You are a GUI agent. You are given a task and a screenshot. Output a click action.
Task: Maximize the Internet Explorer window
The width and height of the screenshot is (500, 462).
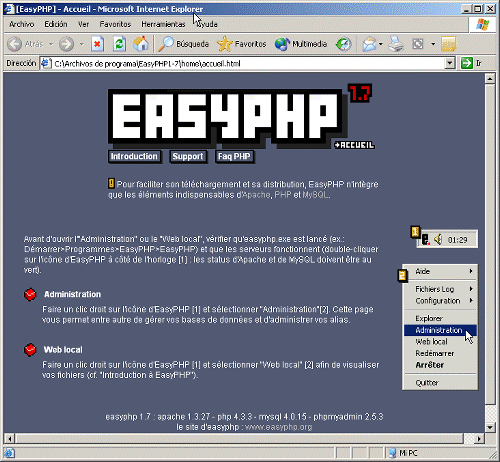click(478, 9)
